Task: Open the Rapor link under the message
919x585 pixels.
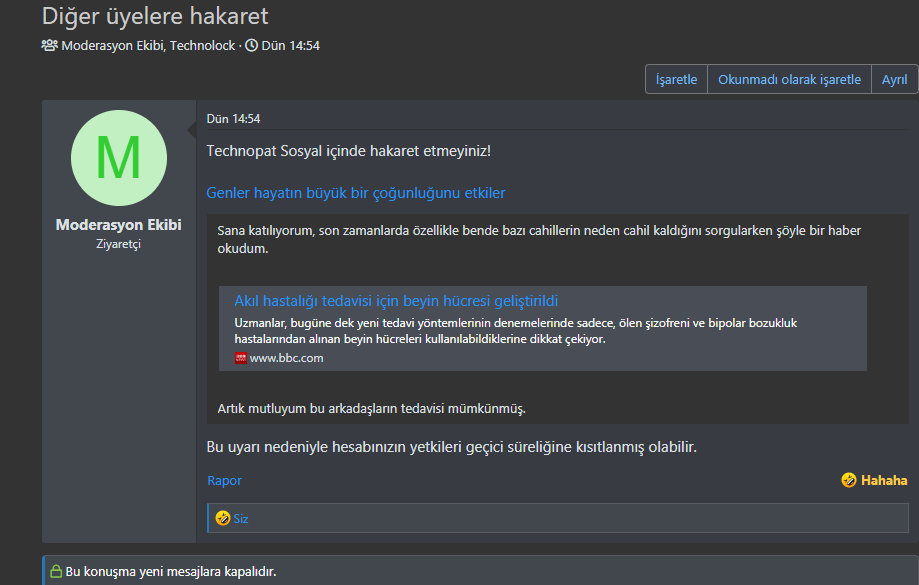Action: pyautogui.click(x=225, y=481)
